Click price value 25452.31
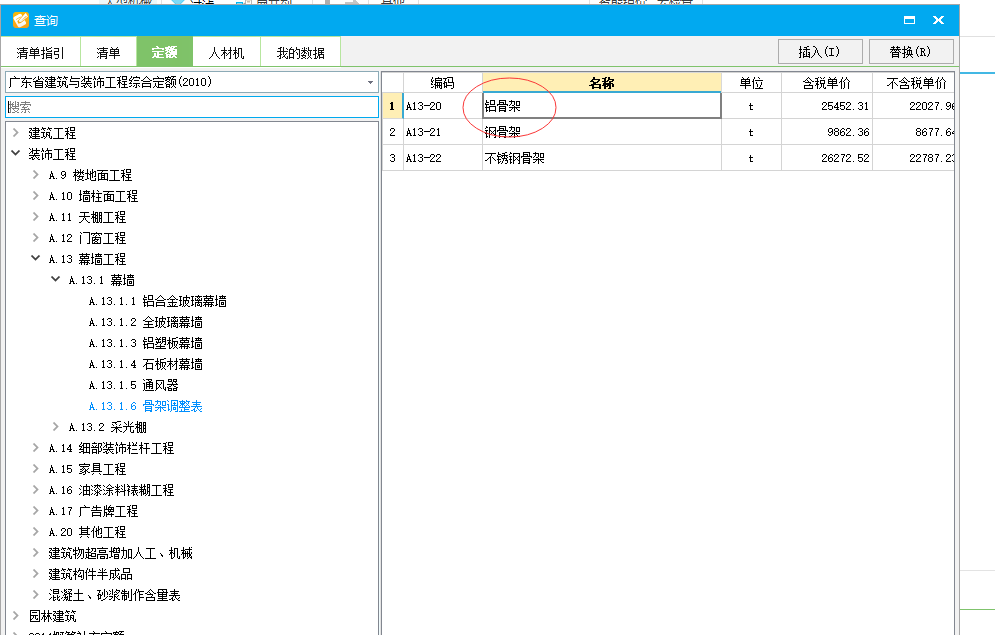This screenshot has height=635, width=995. coord(845,106)
